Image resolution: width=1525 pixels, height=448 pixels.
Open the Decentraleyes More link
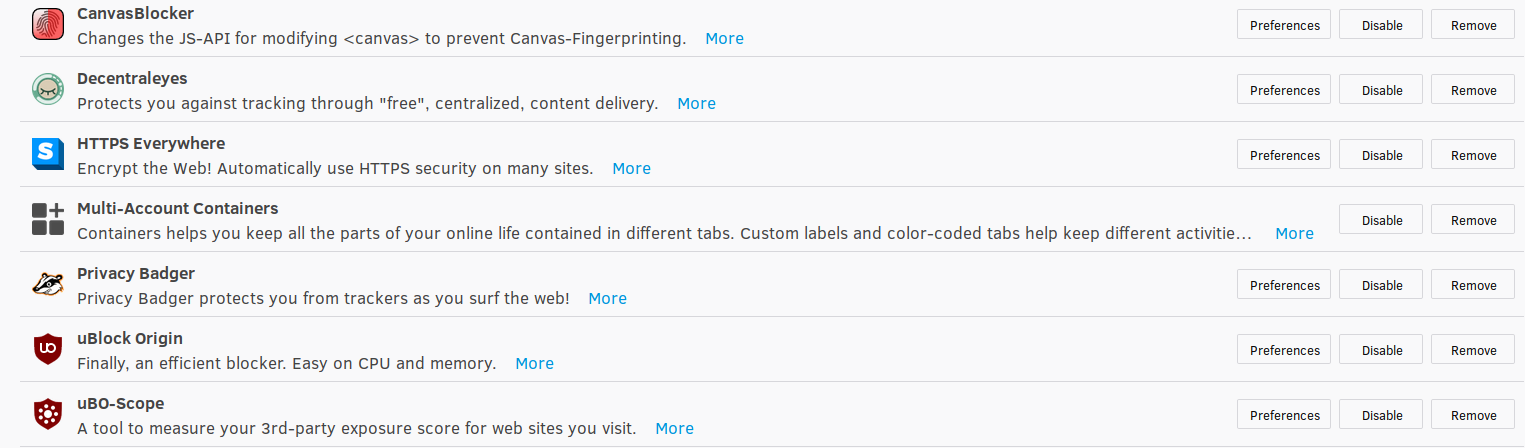pos(696,103)
